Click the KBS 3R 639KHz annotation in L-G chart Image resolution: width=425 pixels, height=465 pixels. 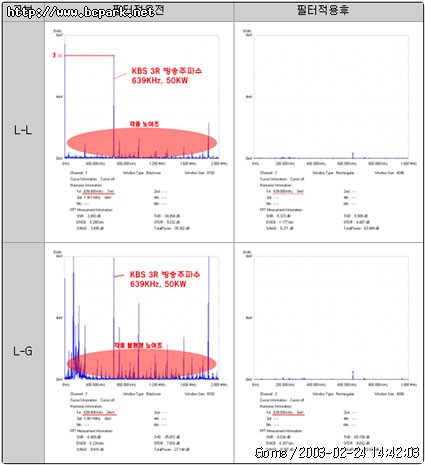click(x=165, y=279)
